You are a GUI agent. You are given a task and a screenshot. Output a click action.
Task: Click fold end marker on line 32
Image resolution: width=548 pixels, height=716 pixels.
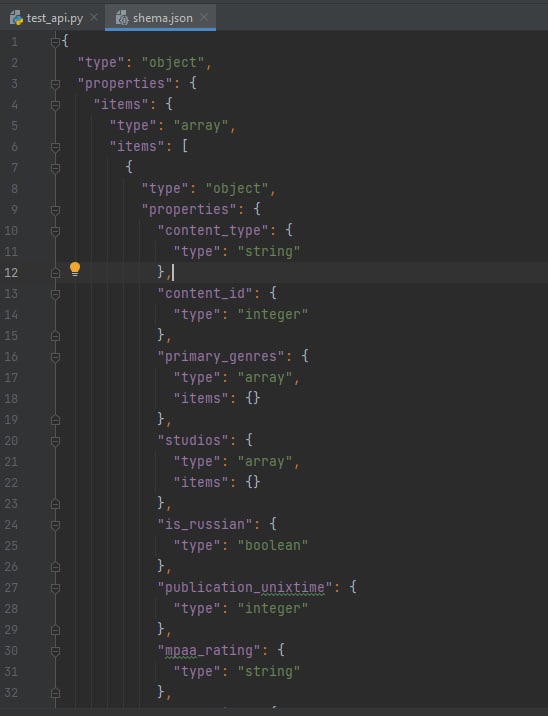pos(55,693)
